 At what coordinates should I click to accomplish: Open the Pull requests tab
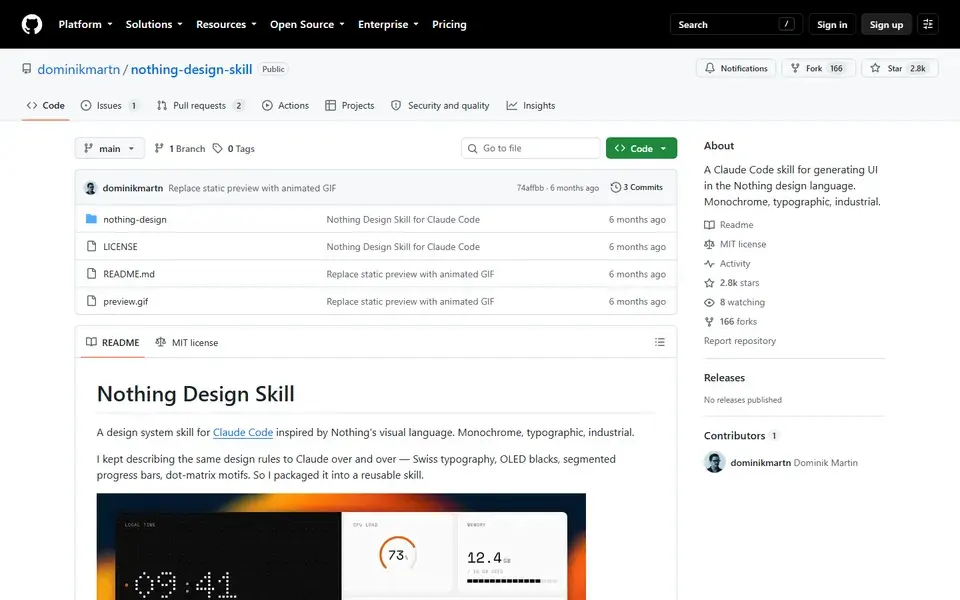tap(200, 105)
